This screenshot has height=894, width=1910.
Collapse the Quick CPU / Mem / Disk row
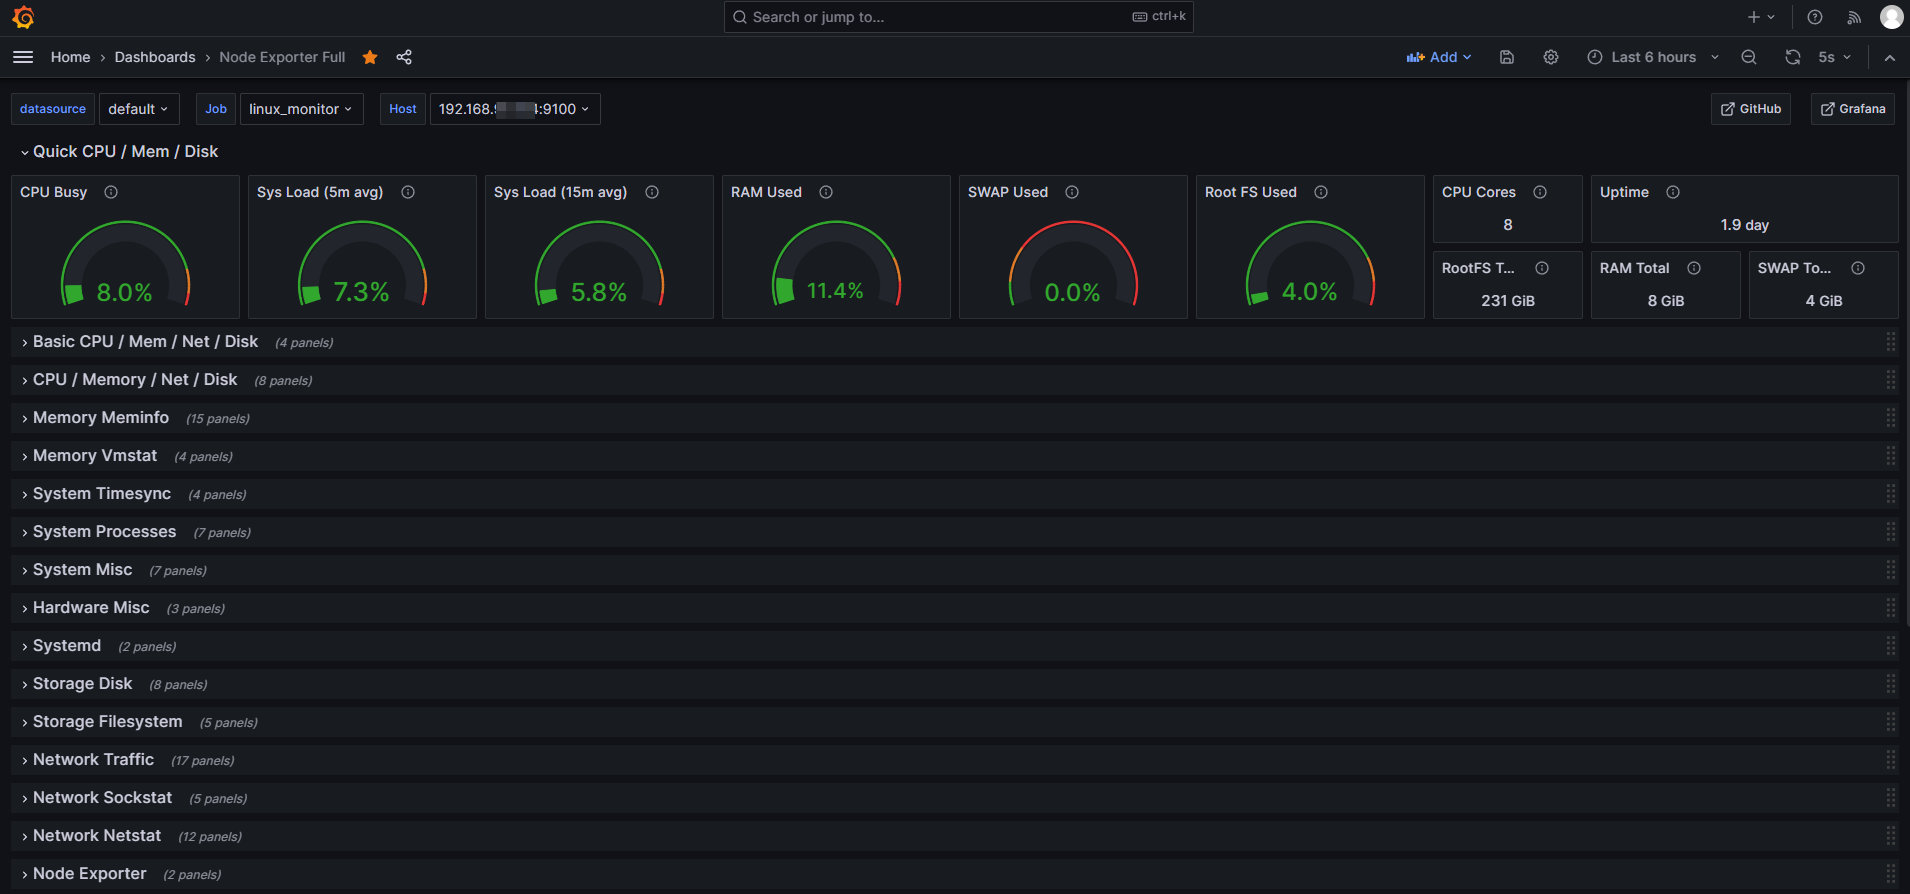tap(119, 152)
